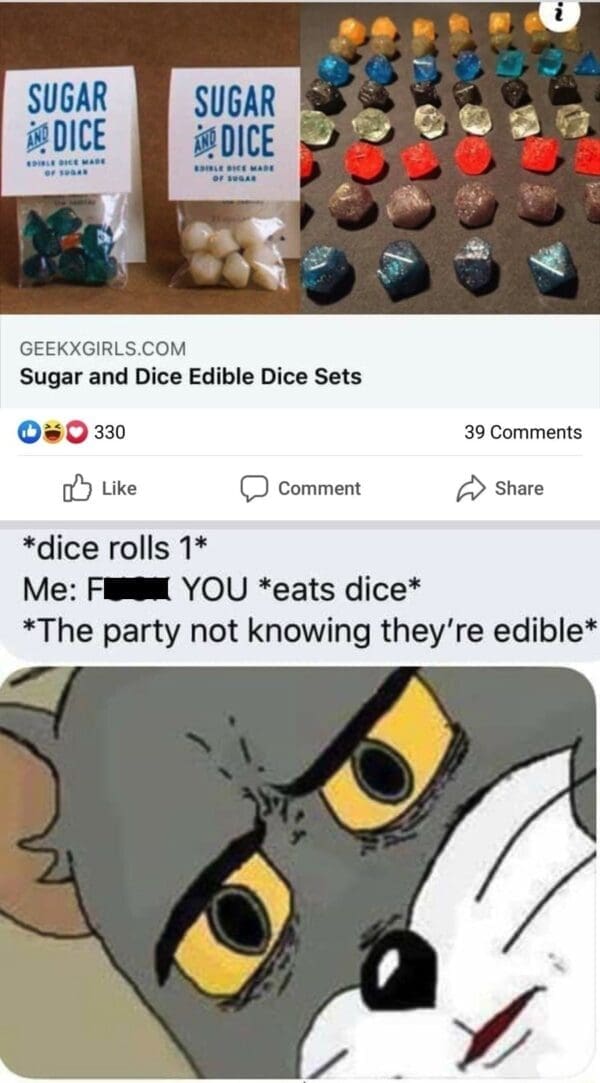
Task: Click the blue like reaction icon
Action: click(28, 432)
